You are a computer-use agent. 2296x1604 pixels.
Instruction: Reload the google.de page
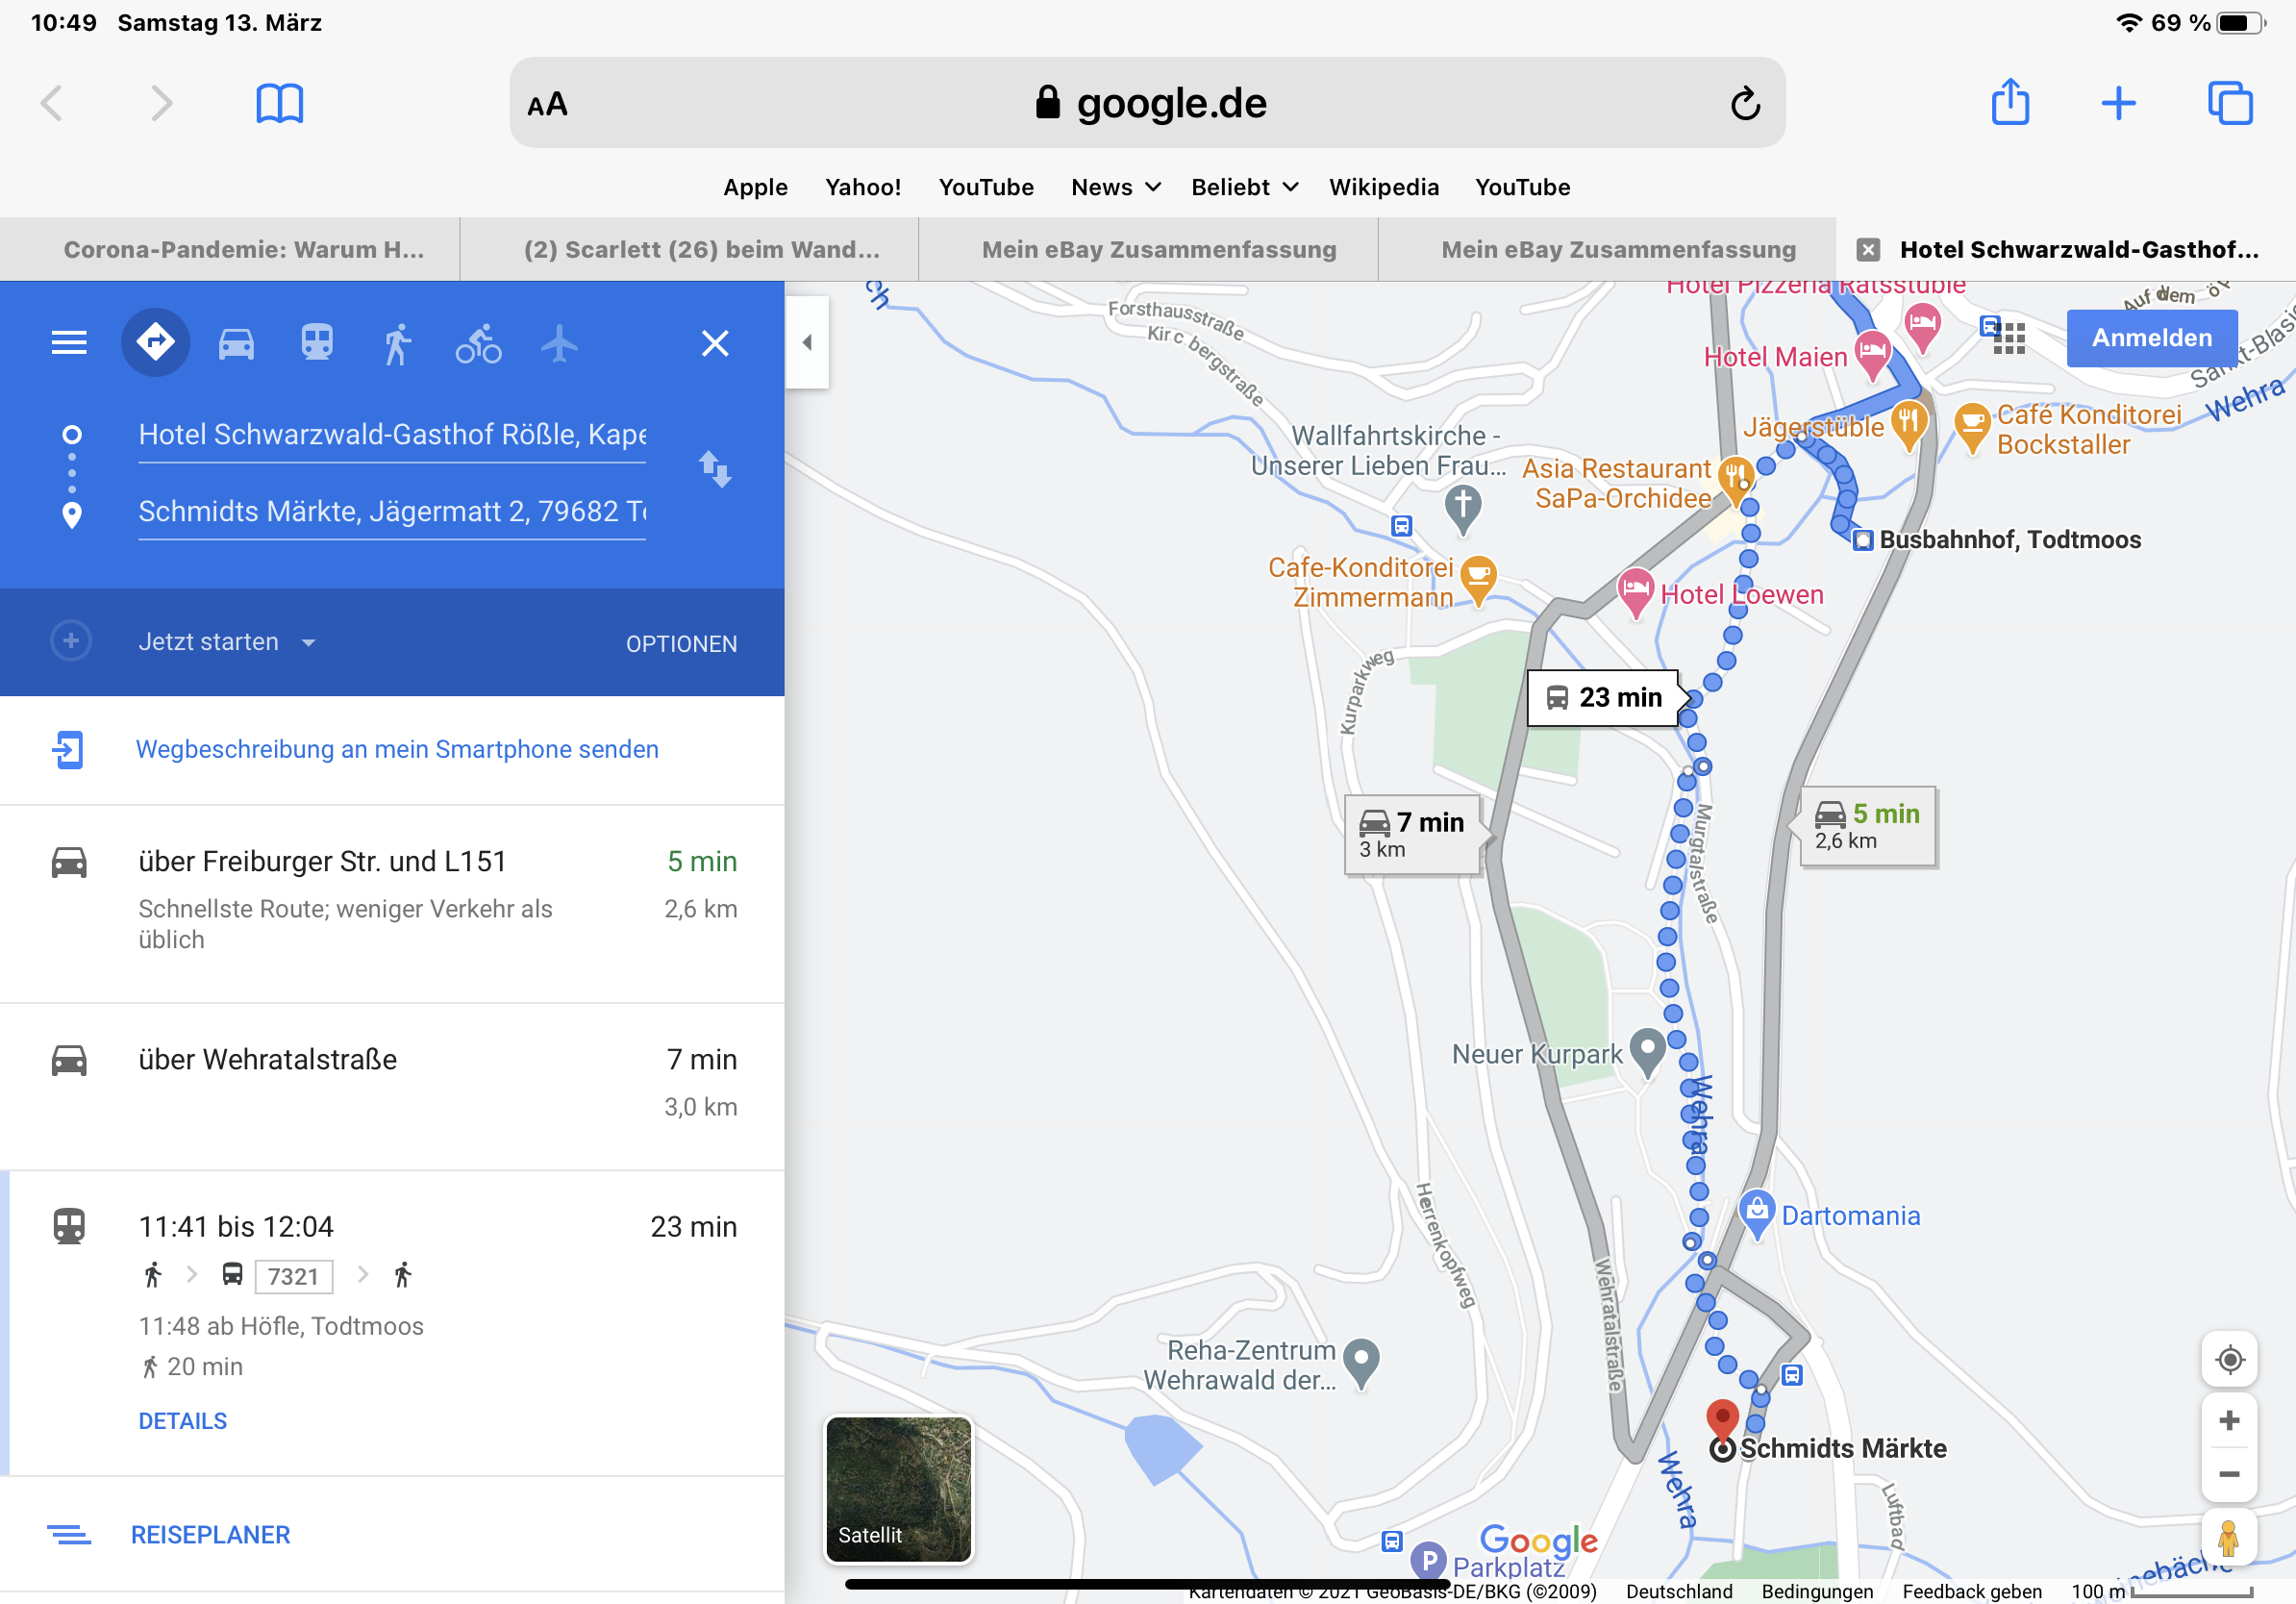[x=1746, y=103]
